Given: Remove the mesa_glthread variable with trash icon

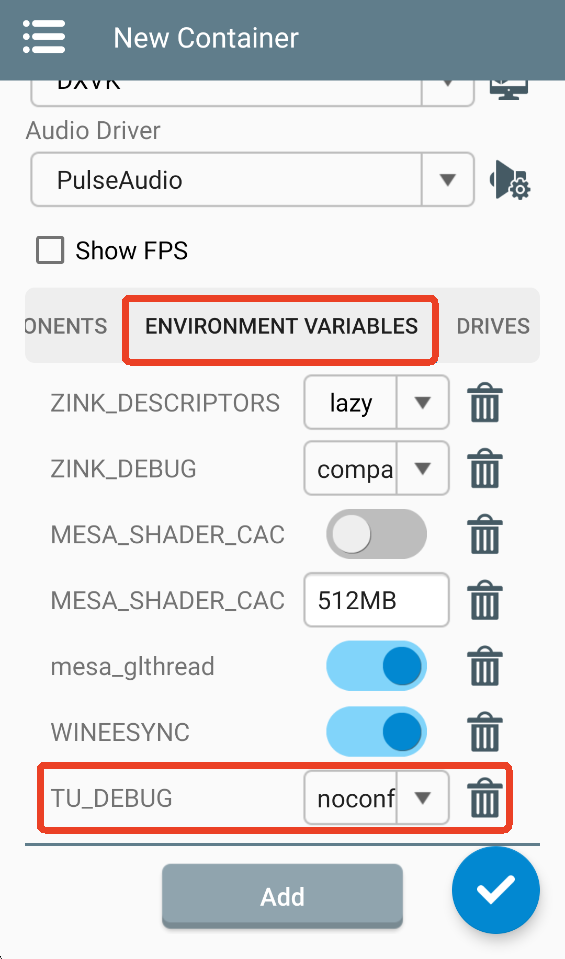Looking at the screenshot, I should (485, 666).
